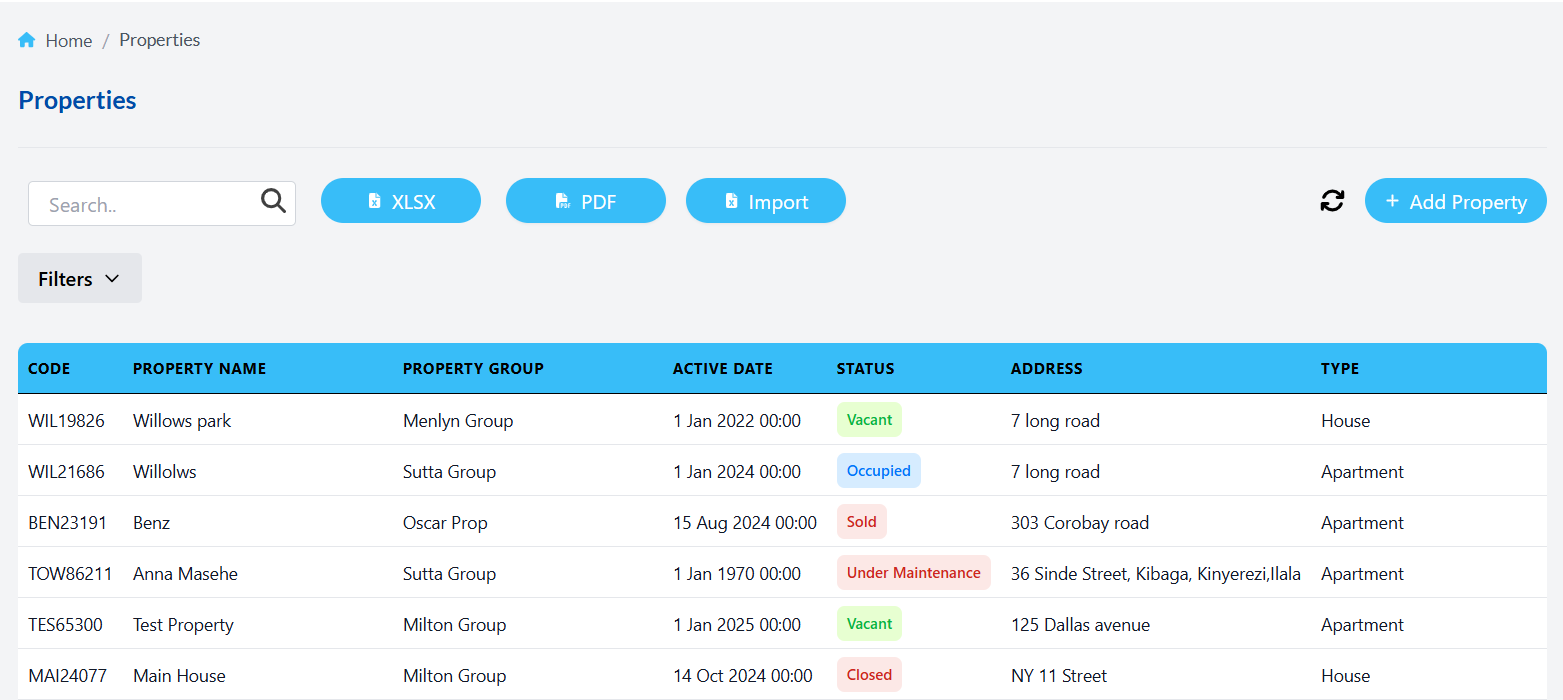Screen dimensions: 1563x700
Task: Sort by Active Date column header
Action: [722, 369]
